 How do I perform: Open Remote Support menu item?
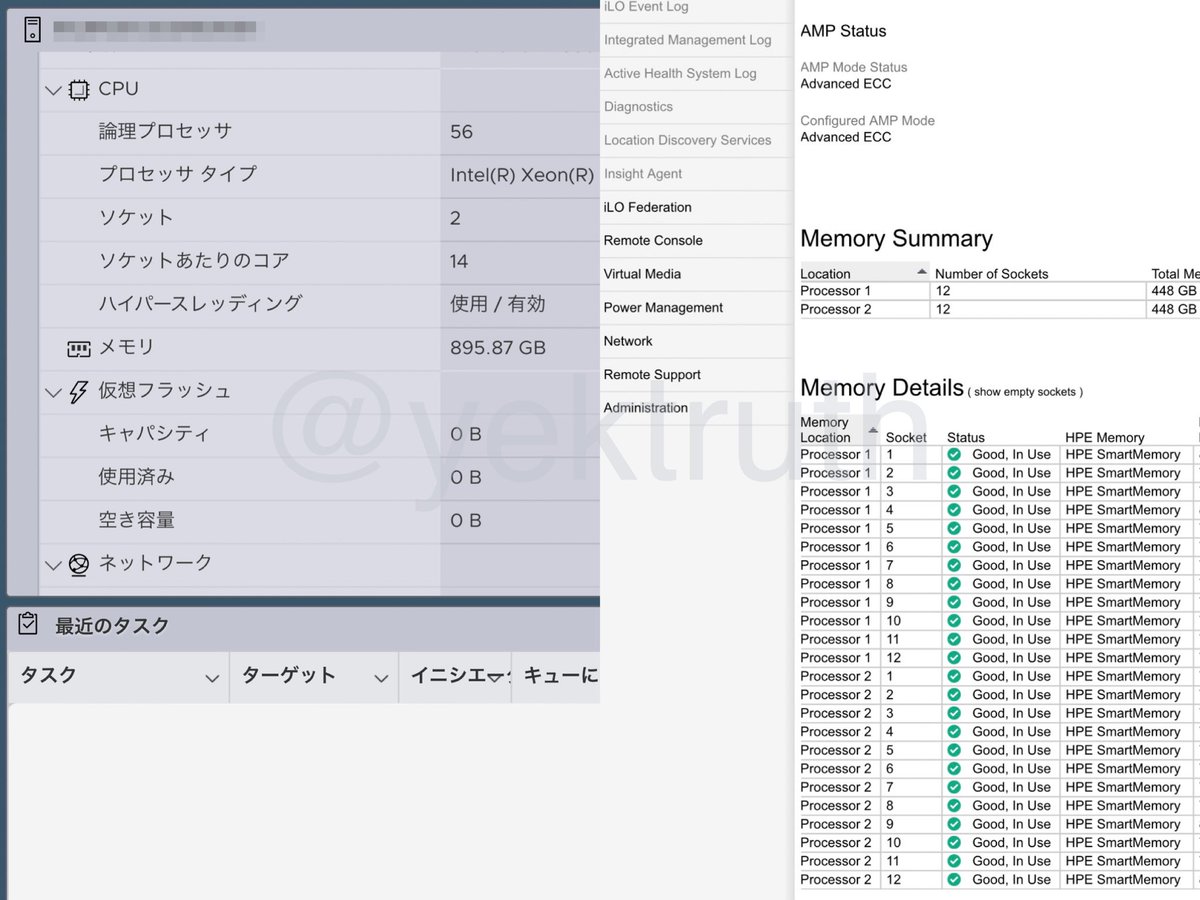coord(652,375)
